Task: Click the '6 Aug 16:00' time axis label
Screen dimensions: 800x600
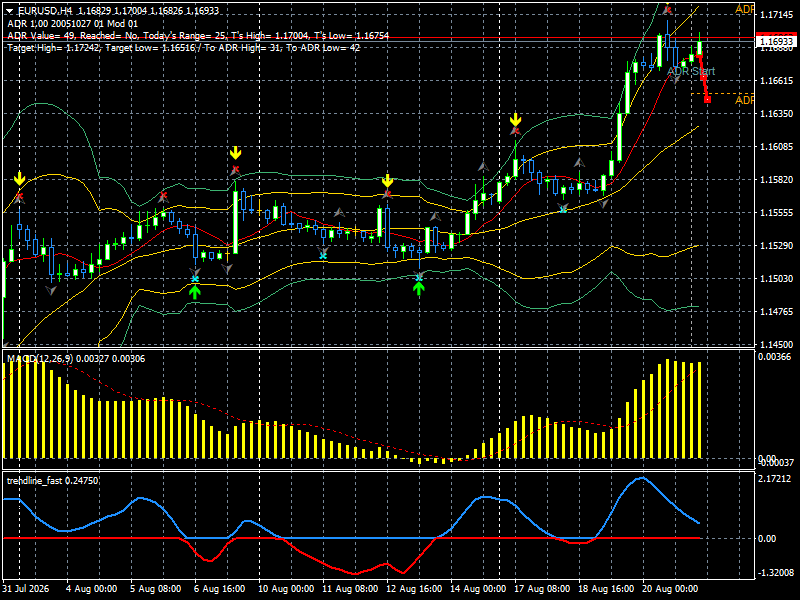Action: click(219, 589)
